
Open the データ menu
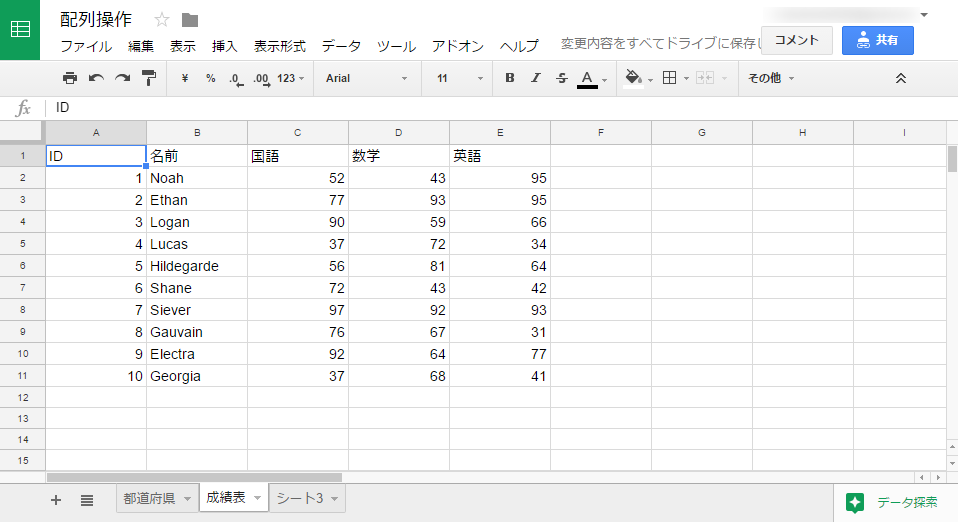point(341,46)
